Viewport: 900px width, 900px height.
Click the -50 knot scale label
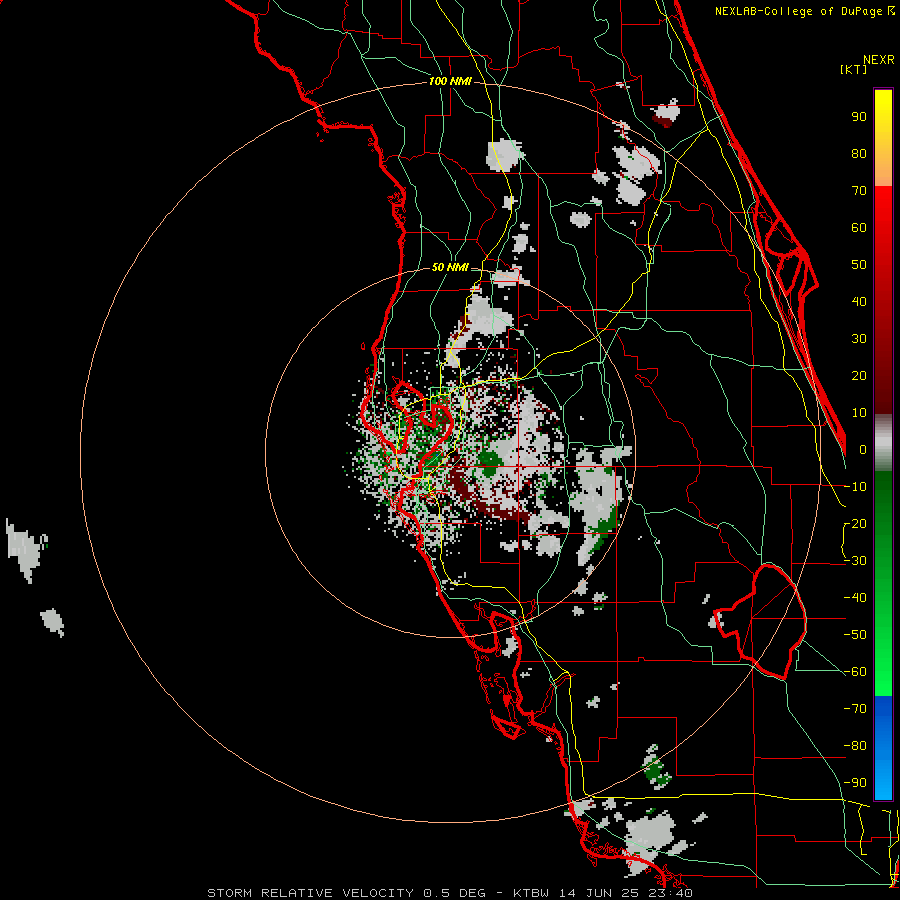click(855, 635)
